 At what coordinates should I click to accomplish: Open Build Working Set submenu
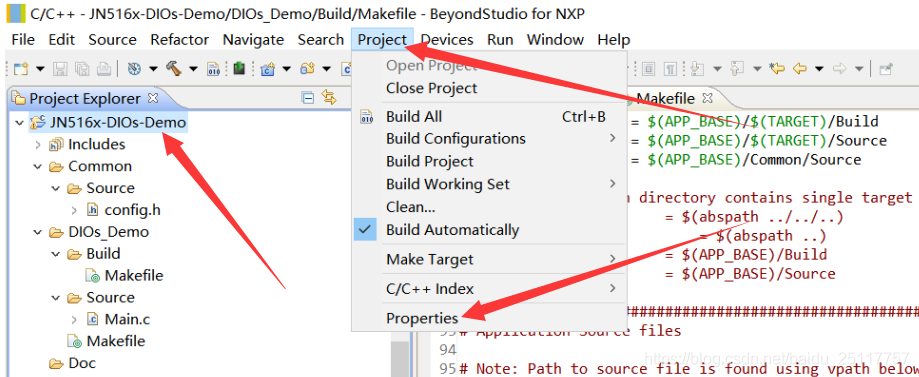click(489, 185)
